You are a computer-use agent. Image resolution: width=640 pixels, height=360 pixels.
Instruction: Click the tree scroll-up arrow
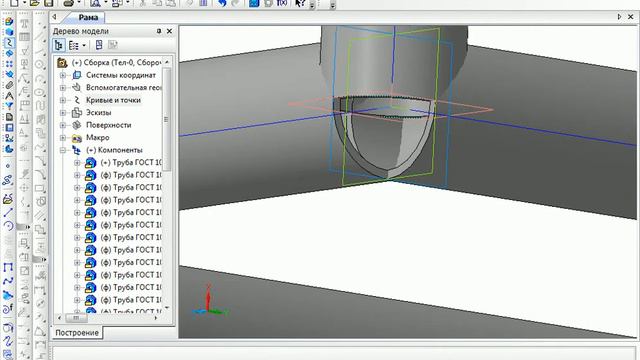tap(167, 62)
